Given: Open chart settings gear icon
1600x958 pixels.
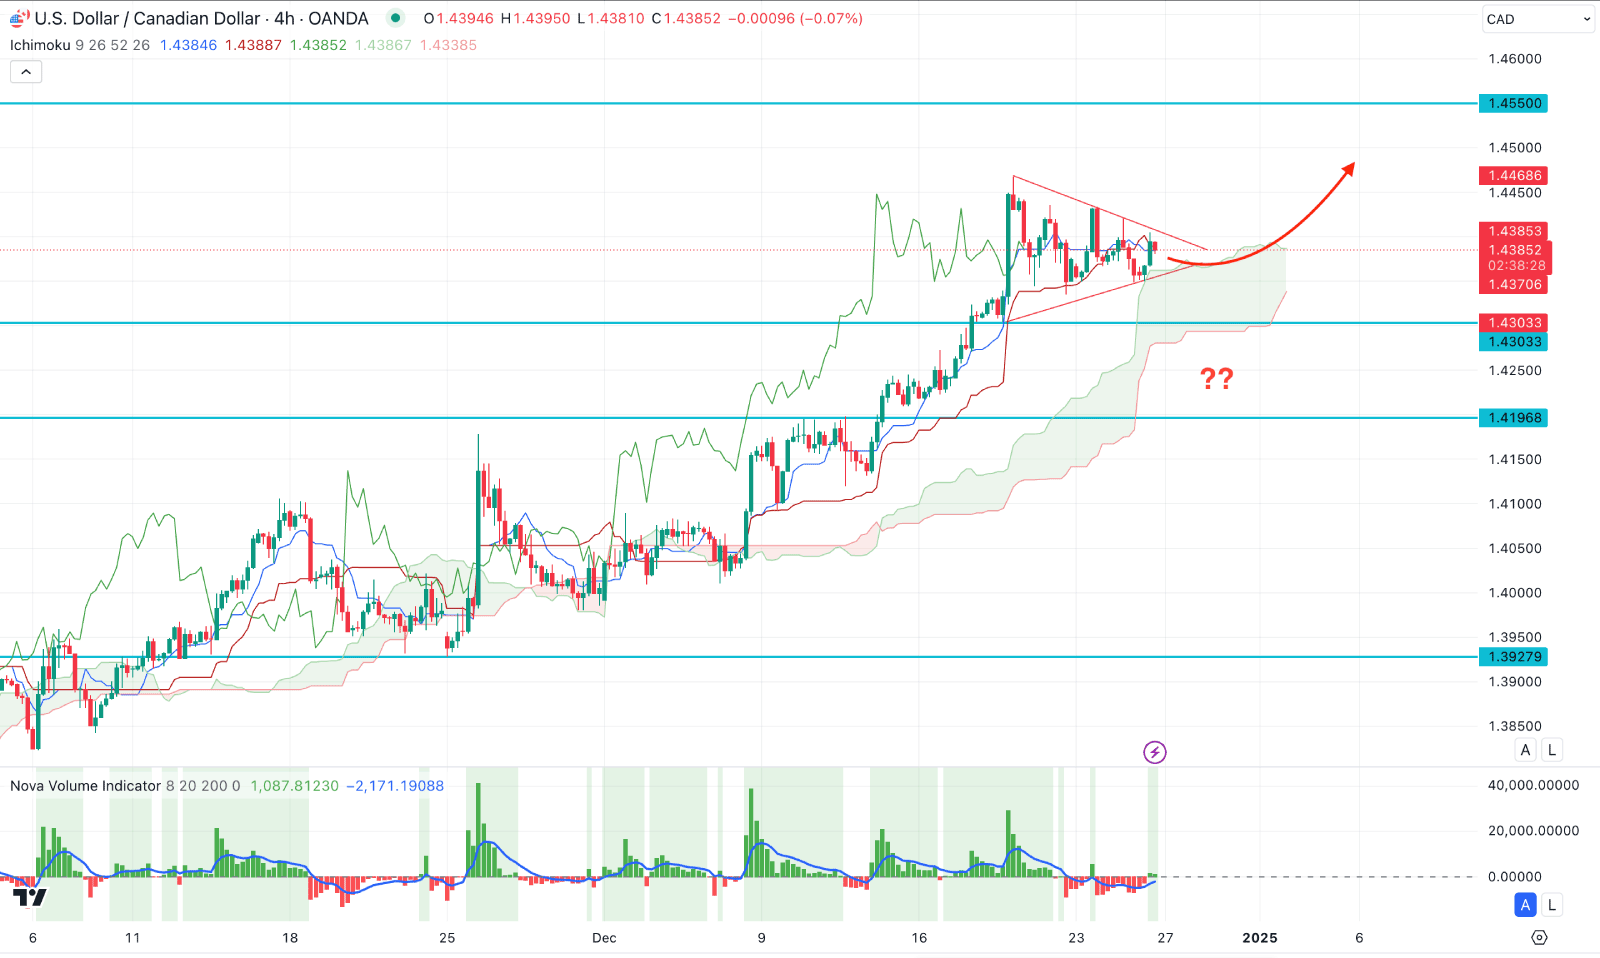Looking at the screenshot, I should click(1539, 937).
